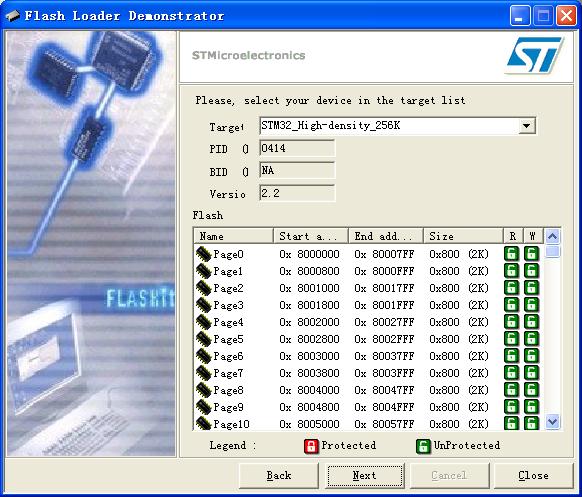
Task: Click the chip icon beside Page7
Action: [x=203, y=373]
